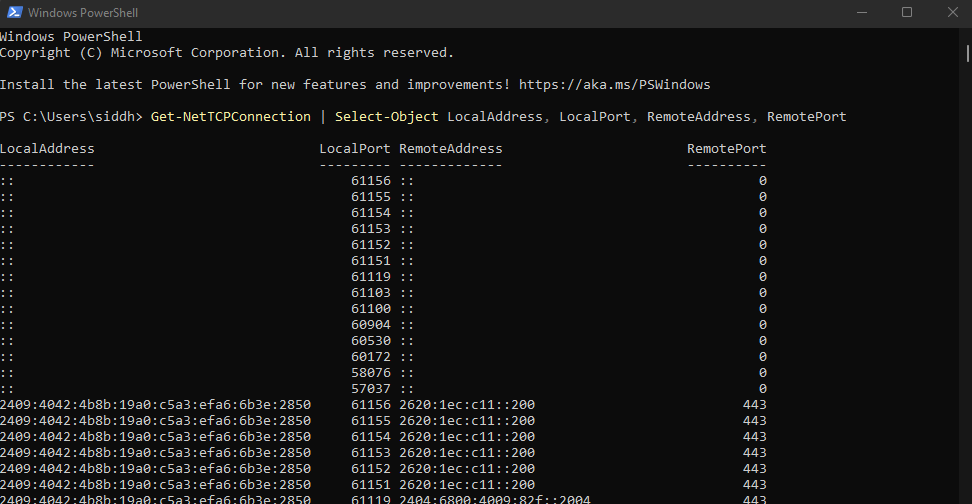Screen dimensions: 972x504
Task: Click port 61153 in the row with remote port 443
Action: point(371,453)
